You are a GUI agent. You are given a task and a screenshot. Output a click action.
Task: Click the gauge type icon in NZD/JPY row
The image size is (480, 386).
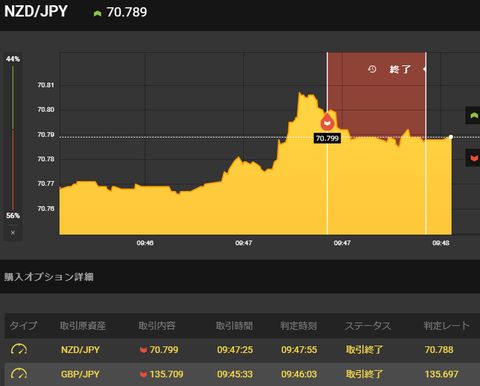click(x=19, y=349)
